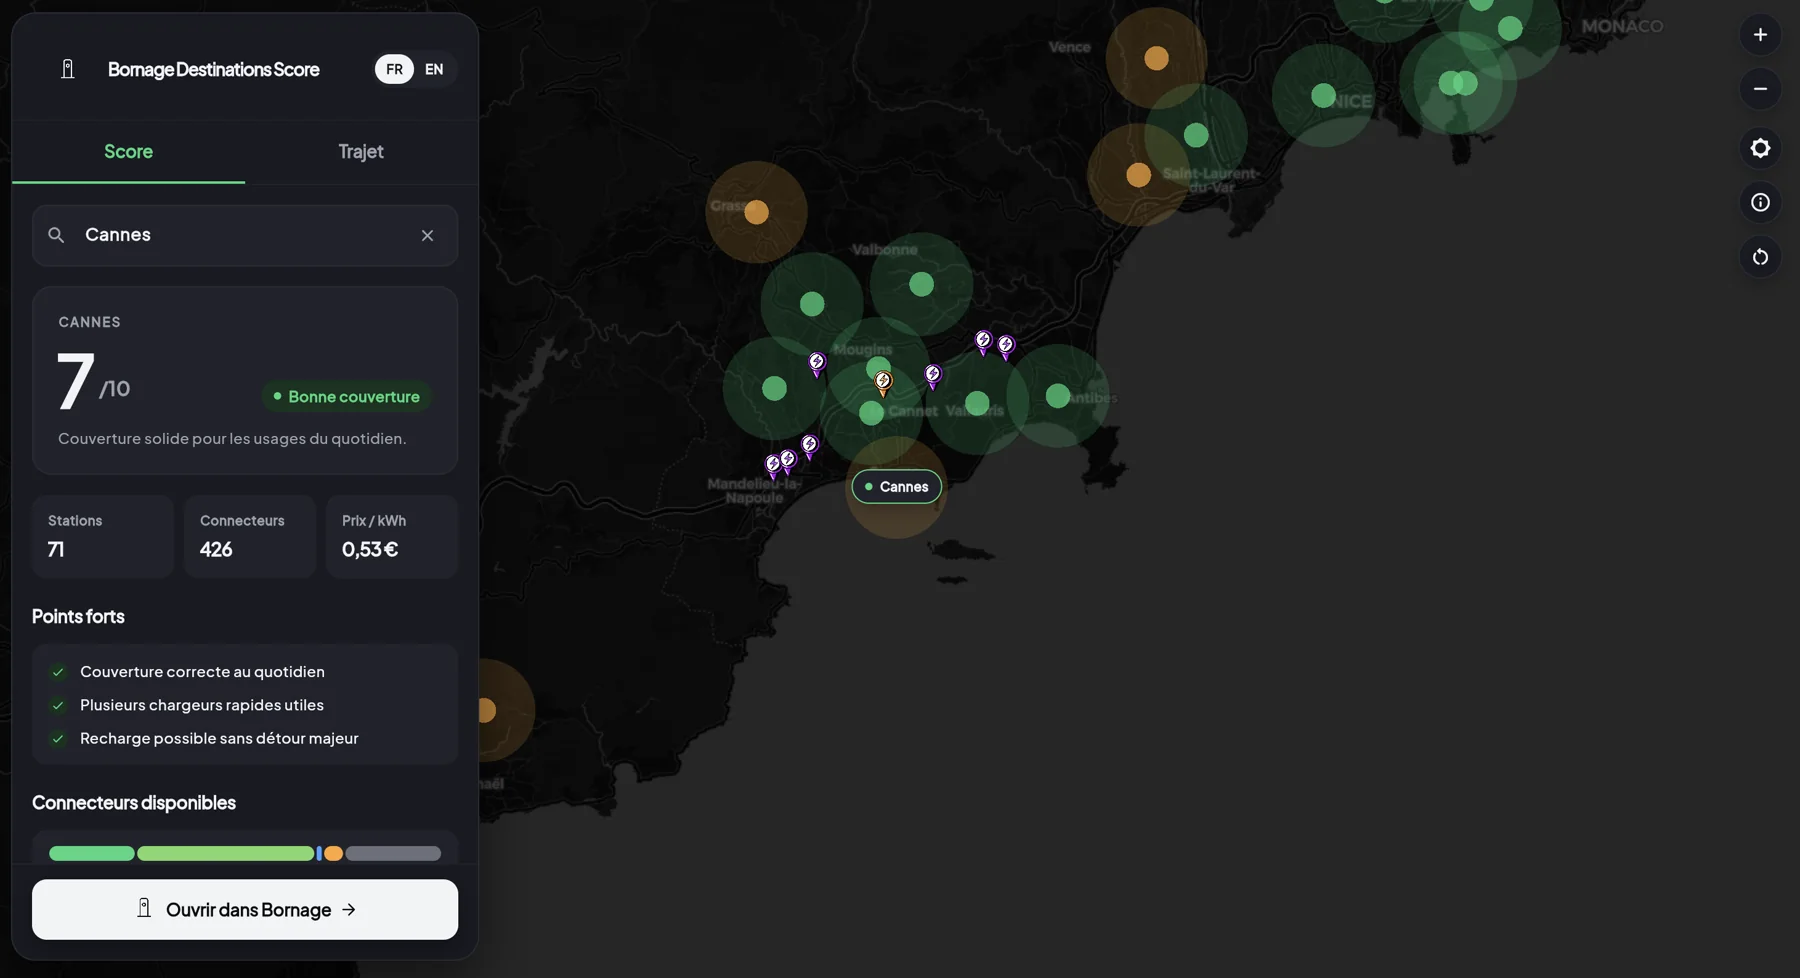Select the orange charging pin near Le Cannet
1800x978 pixels.
pyautogui.click(x=883, y=383)
